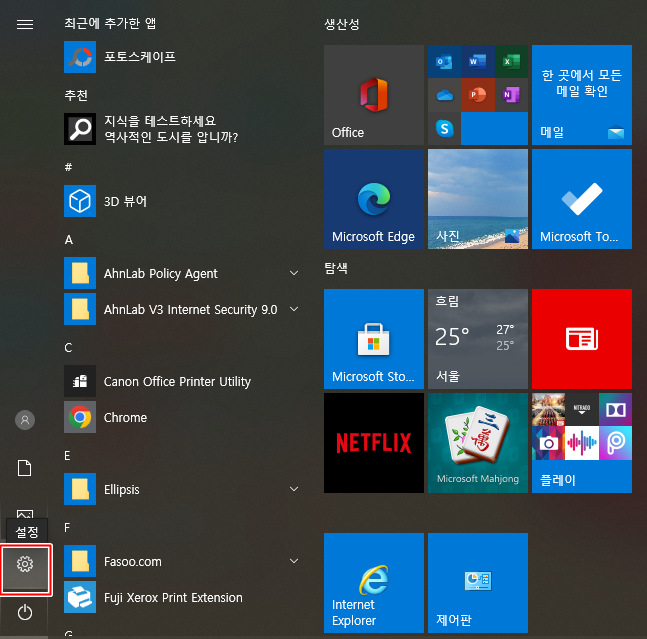Open the red News tile
The image size is (647, 639).
point(582,339)
